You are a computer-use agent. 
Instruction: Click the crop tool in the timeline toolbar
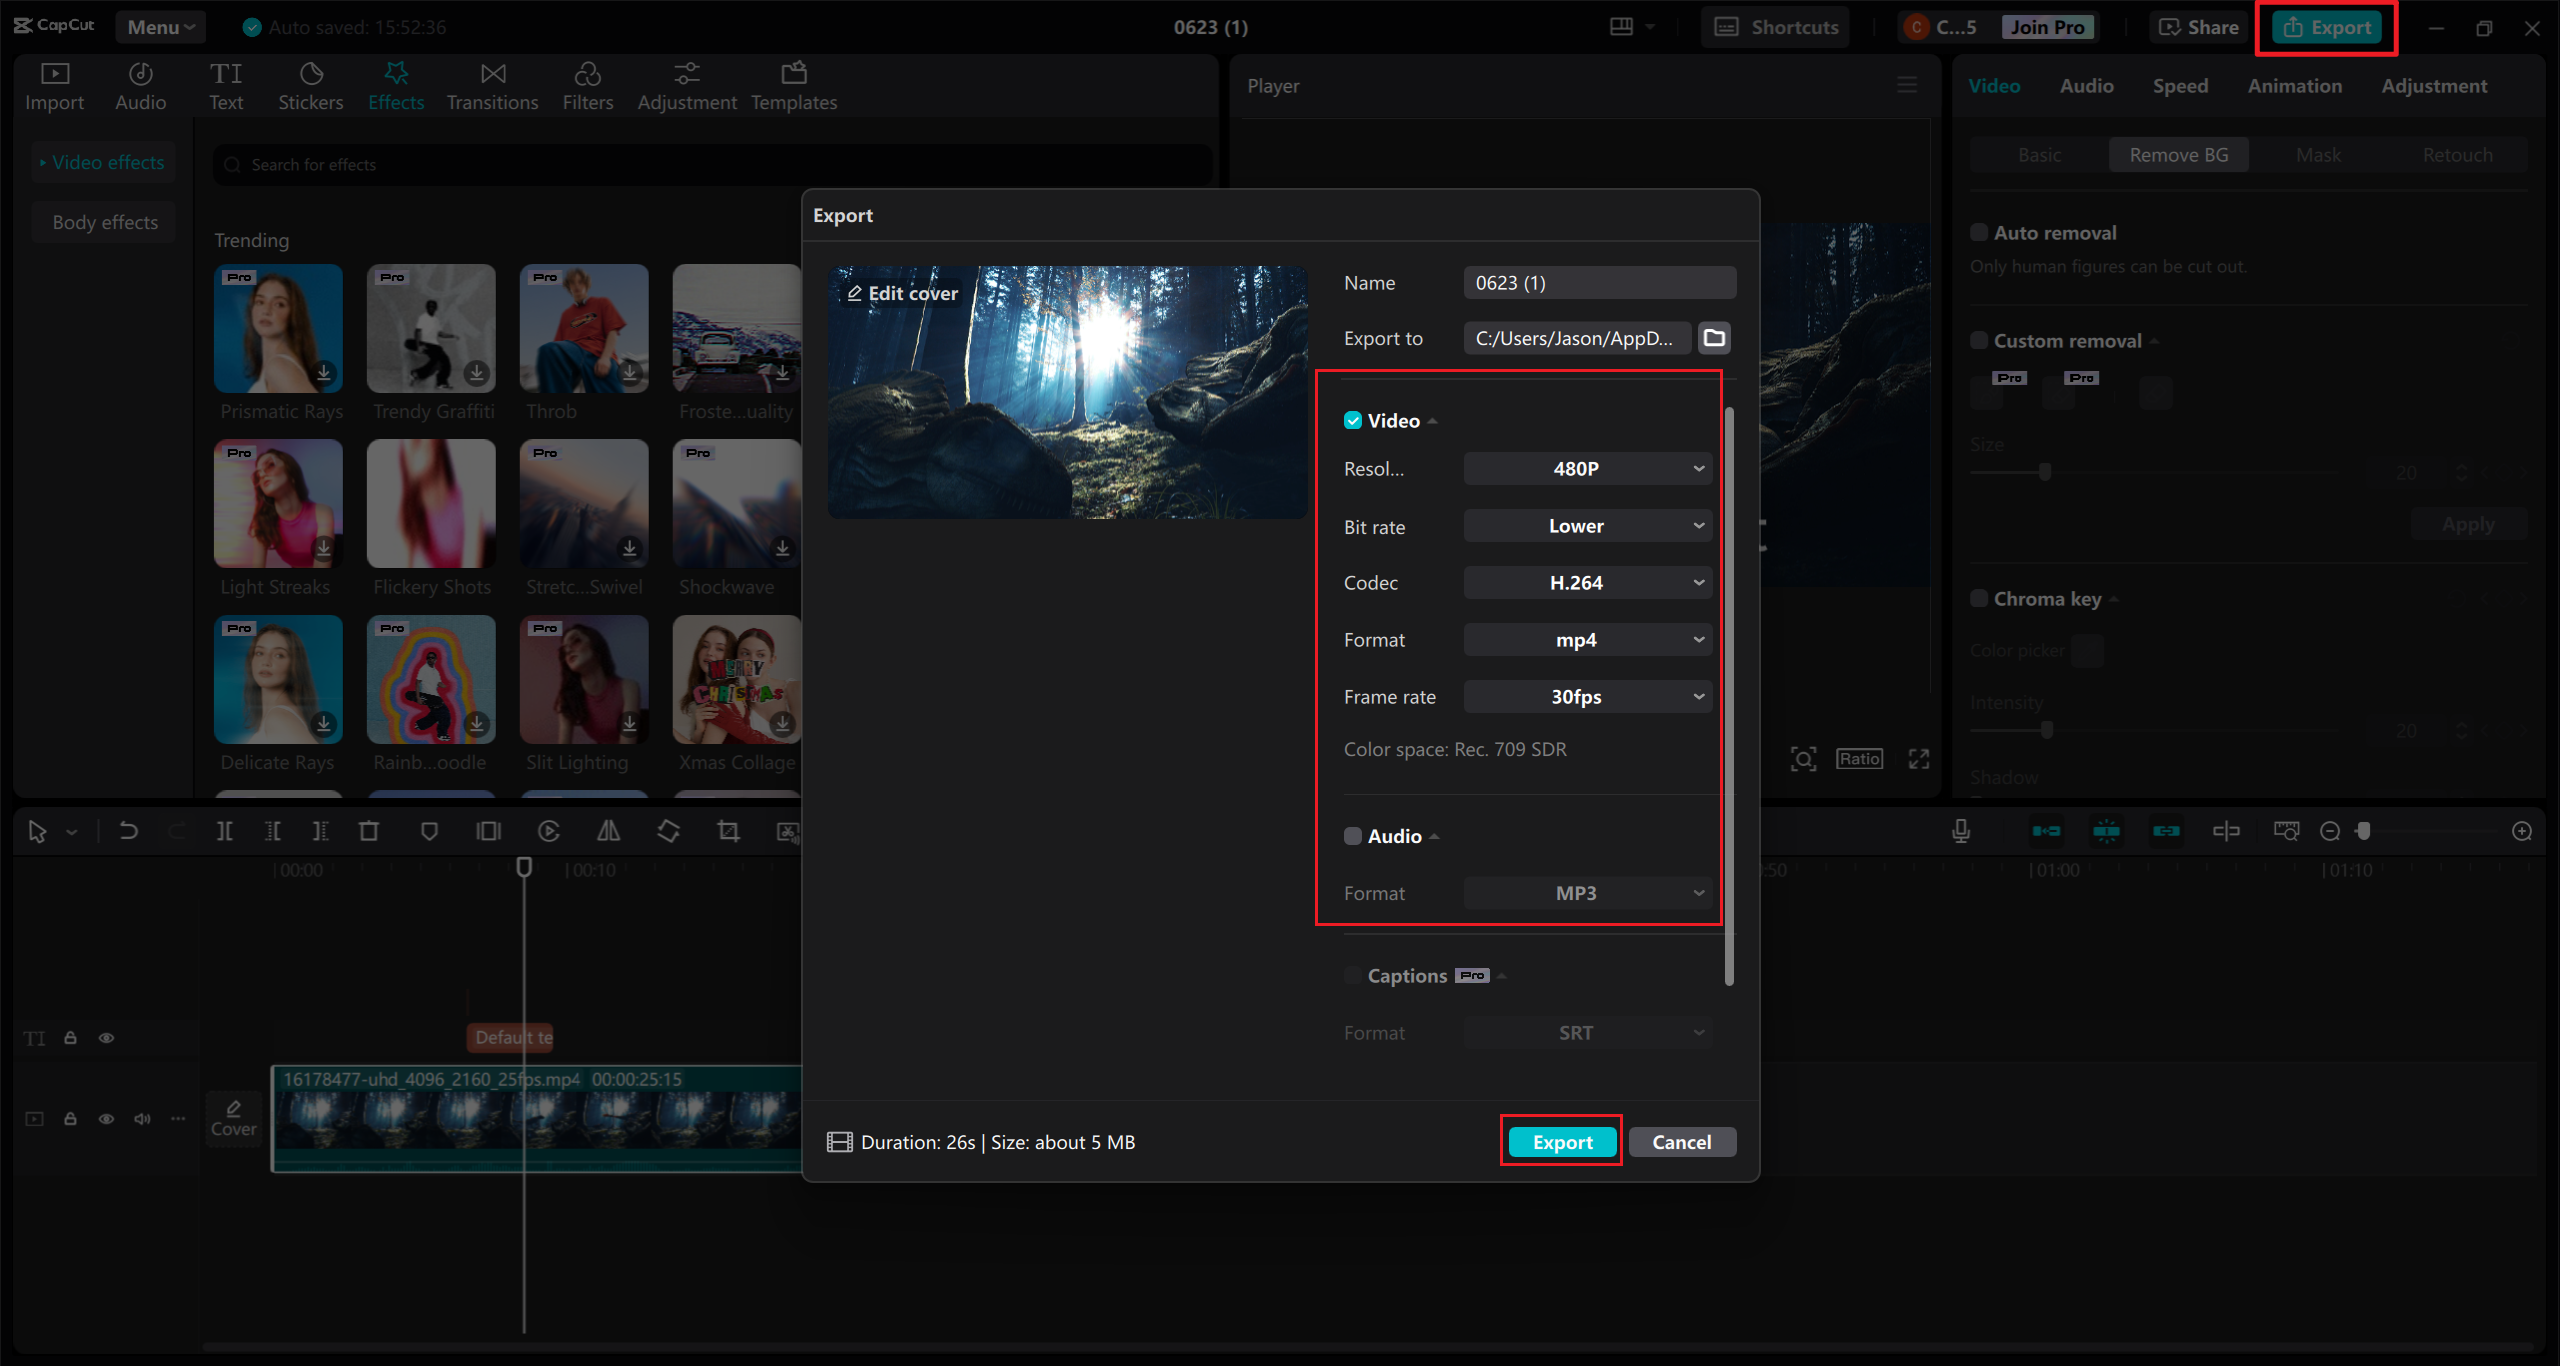[728, 831]
